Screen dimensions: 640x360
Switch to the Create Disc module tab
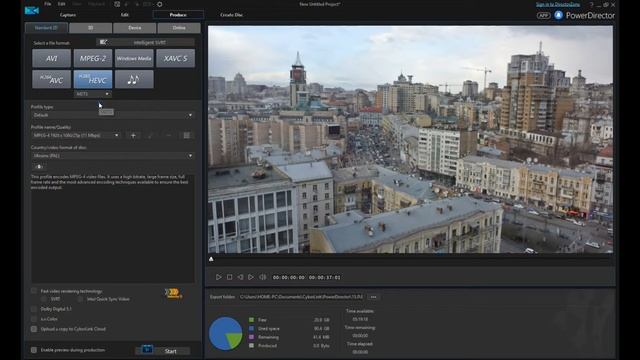(231, 15)
